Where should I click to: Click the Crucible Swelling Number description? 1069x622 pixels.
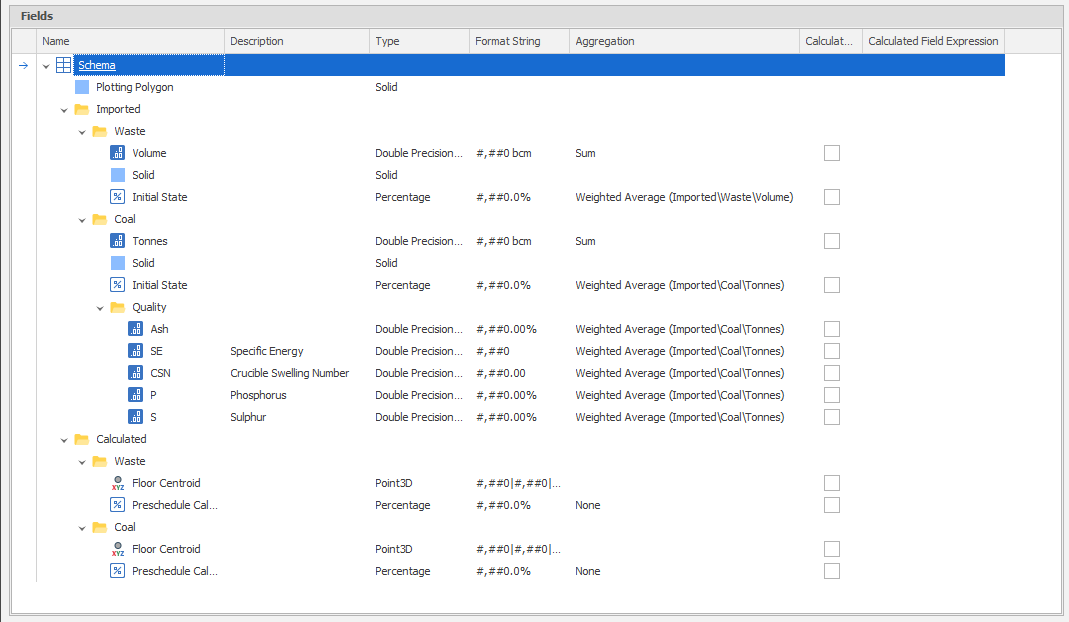coord(290,373)
